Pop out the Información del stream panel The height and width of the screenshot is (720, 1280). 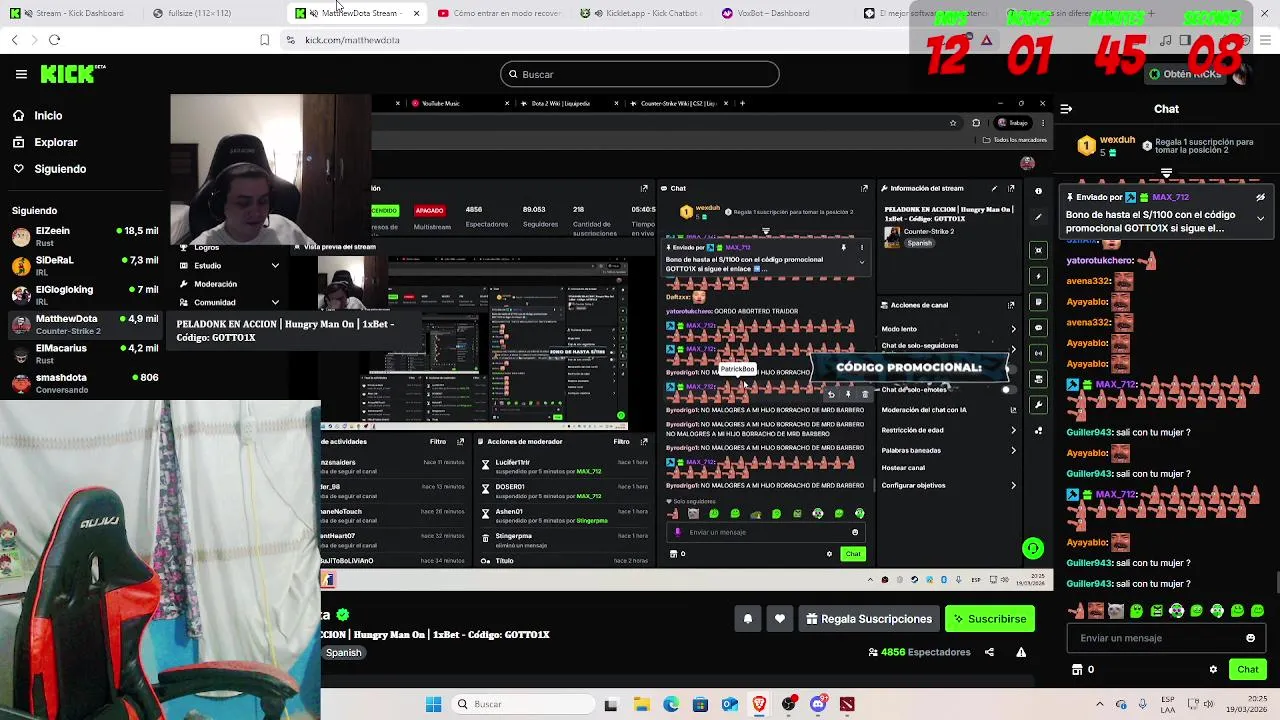click(1011, 188)
